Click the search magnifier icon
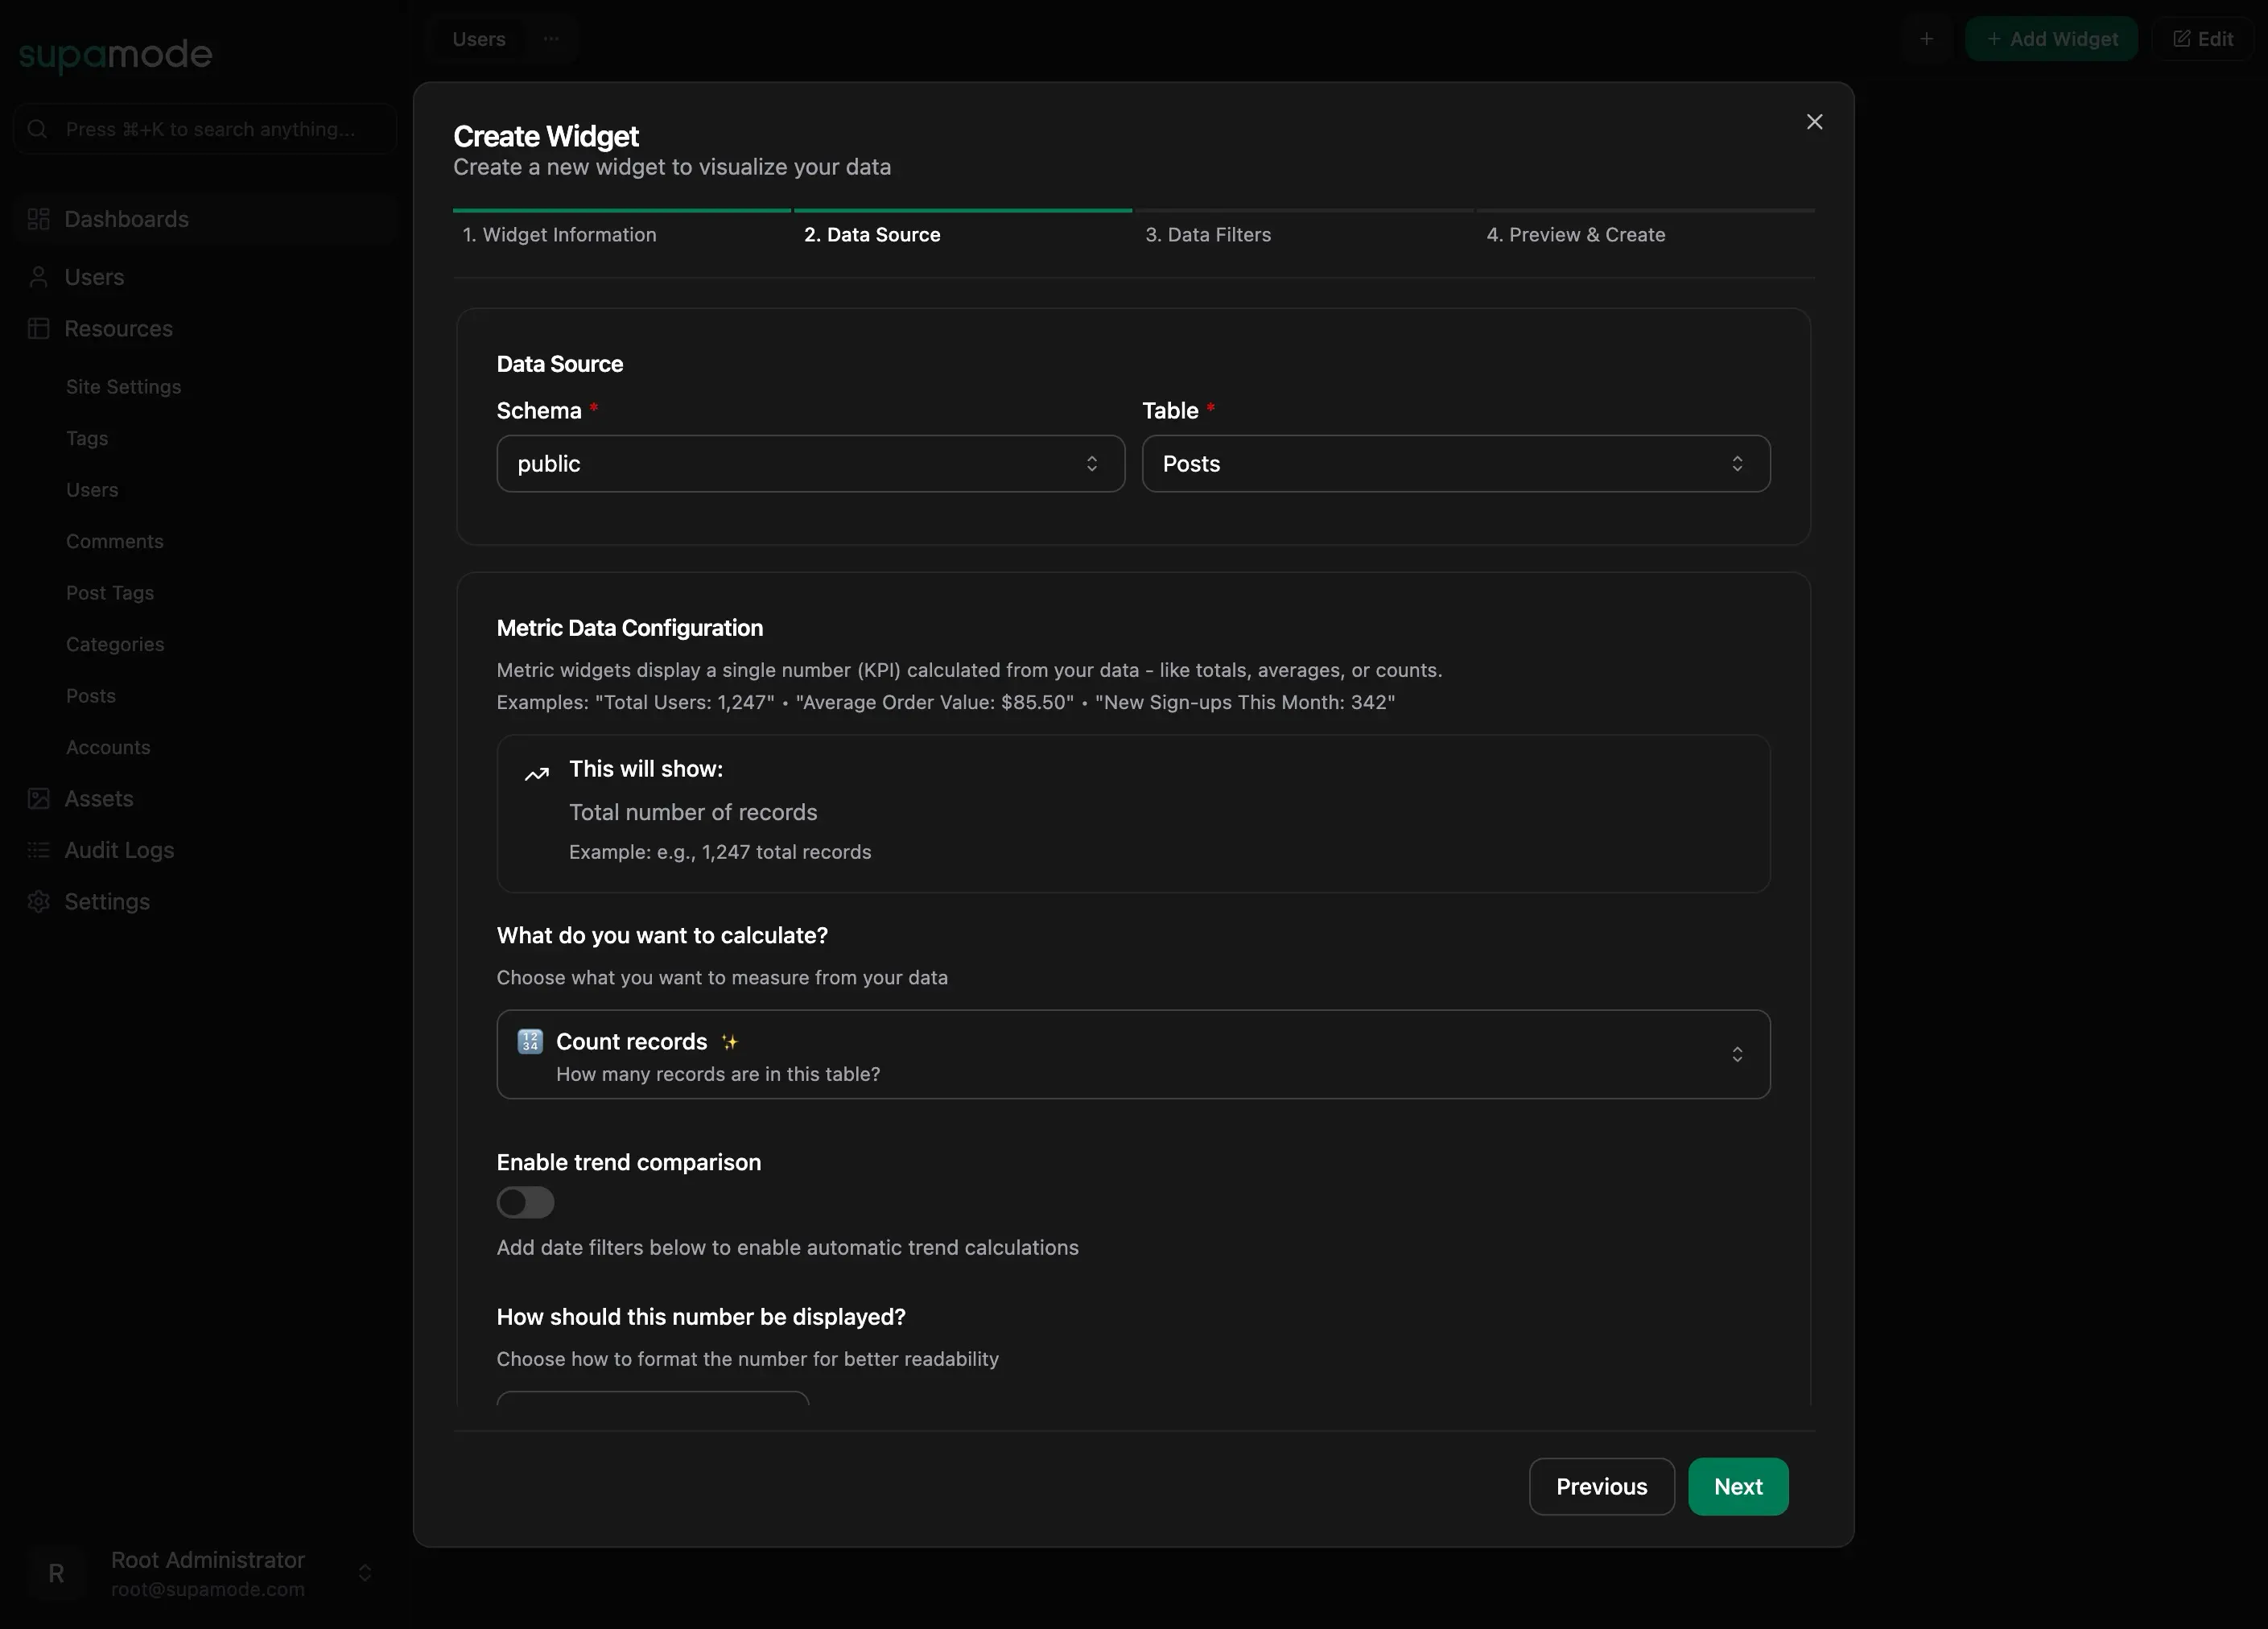 coord(37,128)
